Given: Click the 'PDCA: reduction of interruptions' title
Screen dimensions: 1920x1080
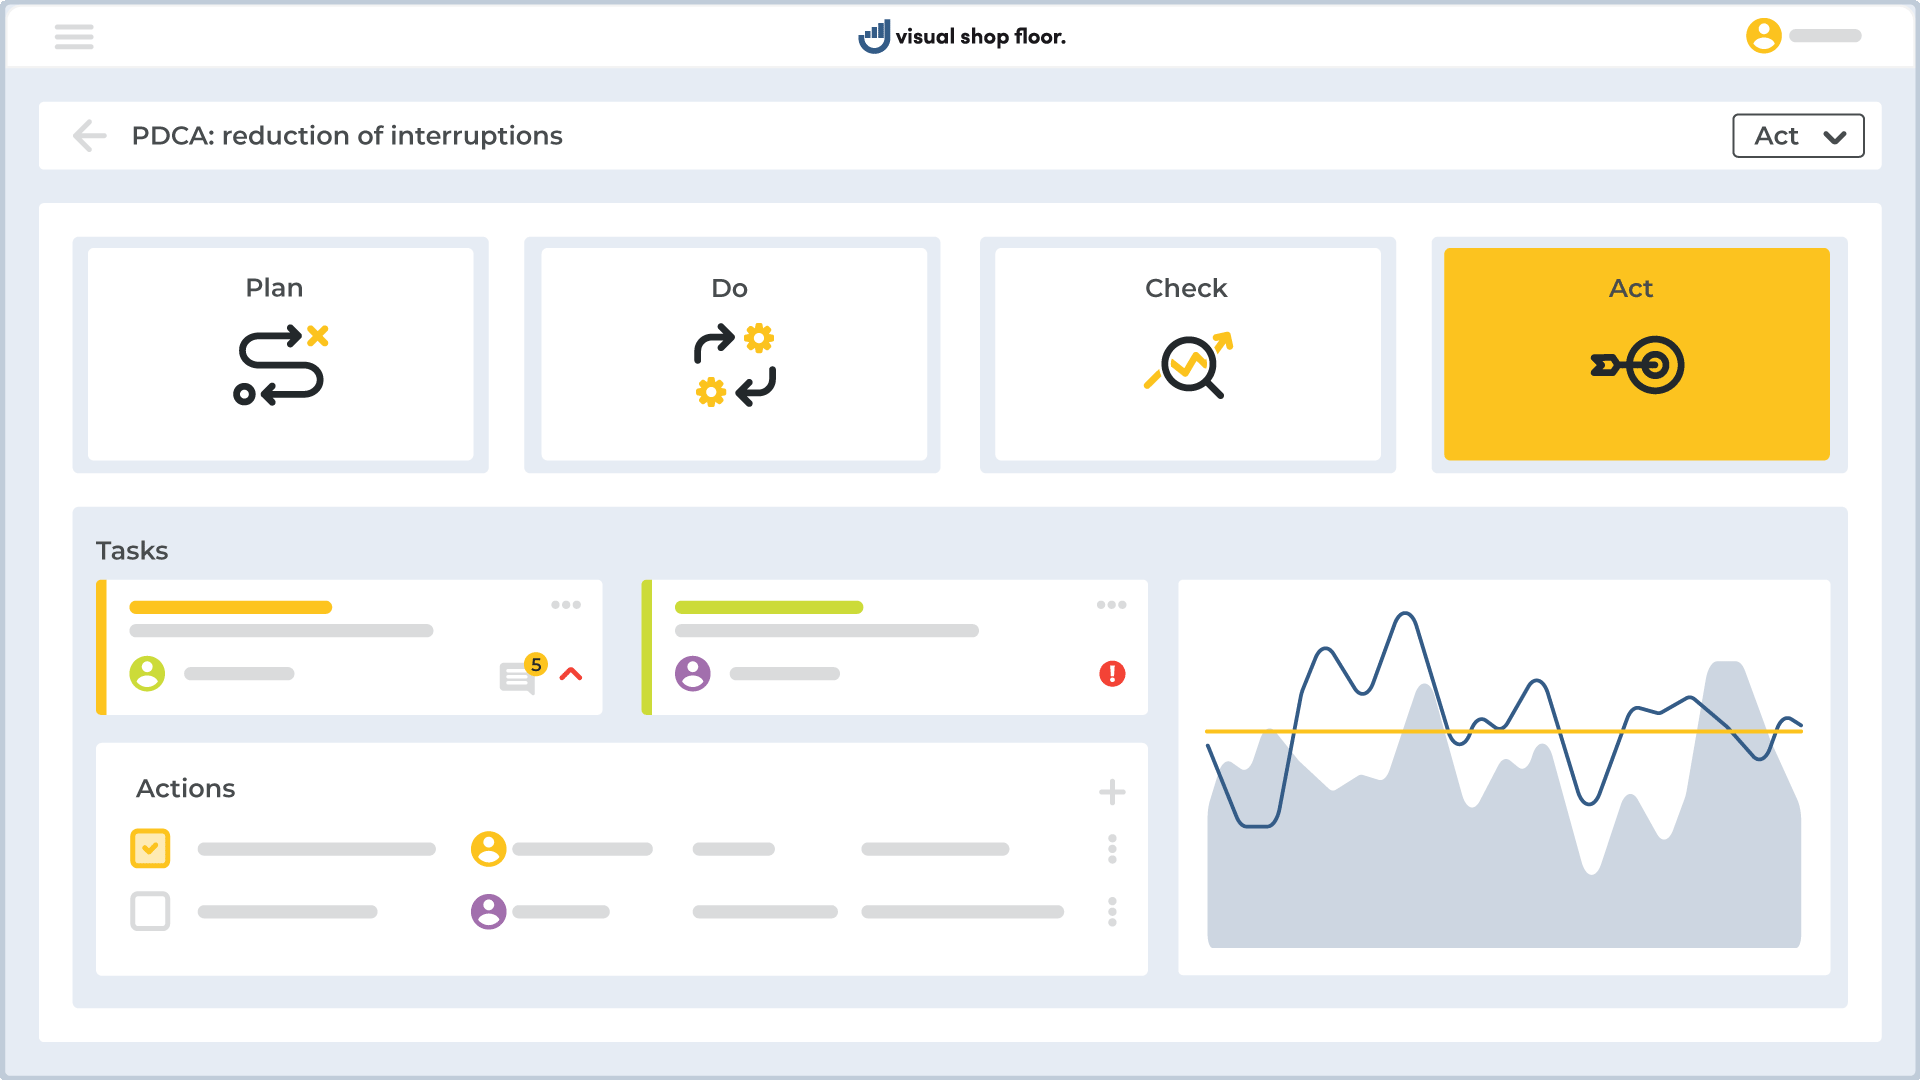Looking at the screenshot, I should coord(347,136).
